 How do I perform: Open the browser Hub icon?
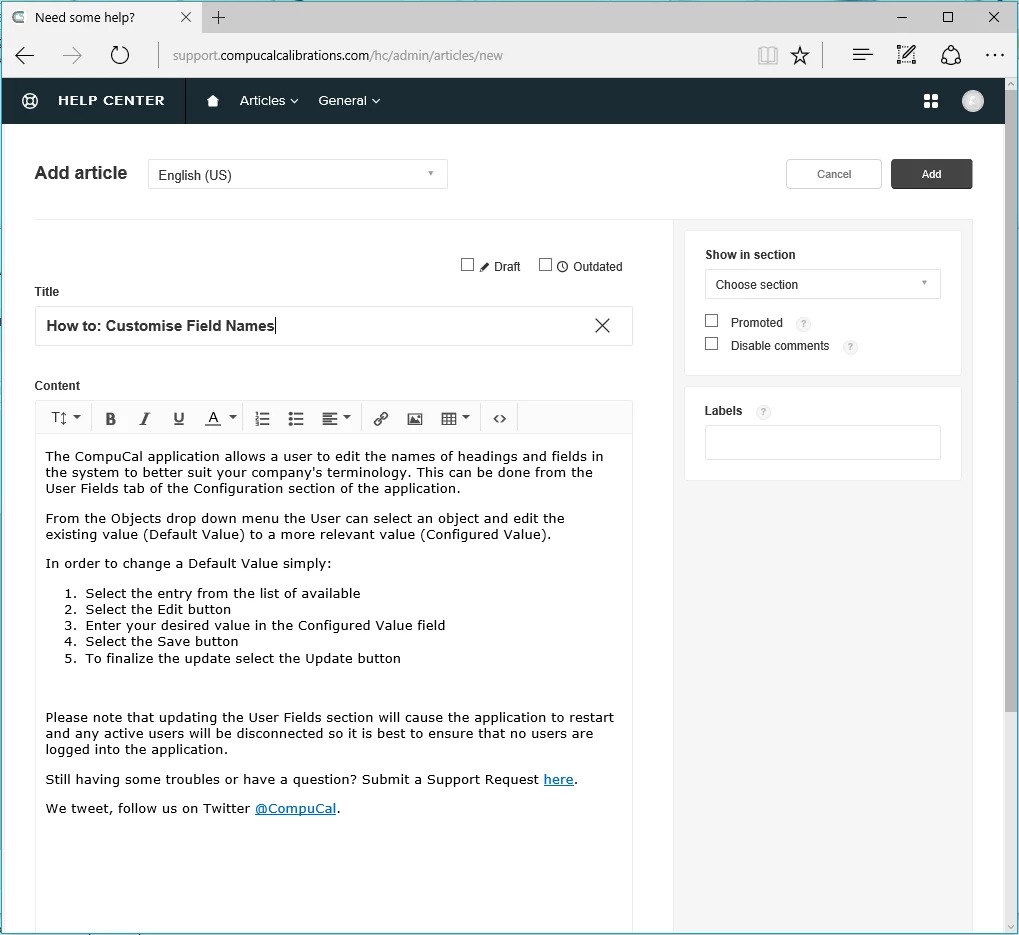coord(862,55)
